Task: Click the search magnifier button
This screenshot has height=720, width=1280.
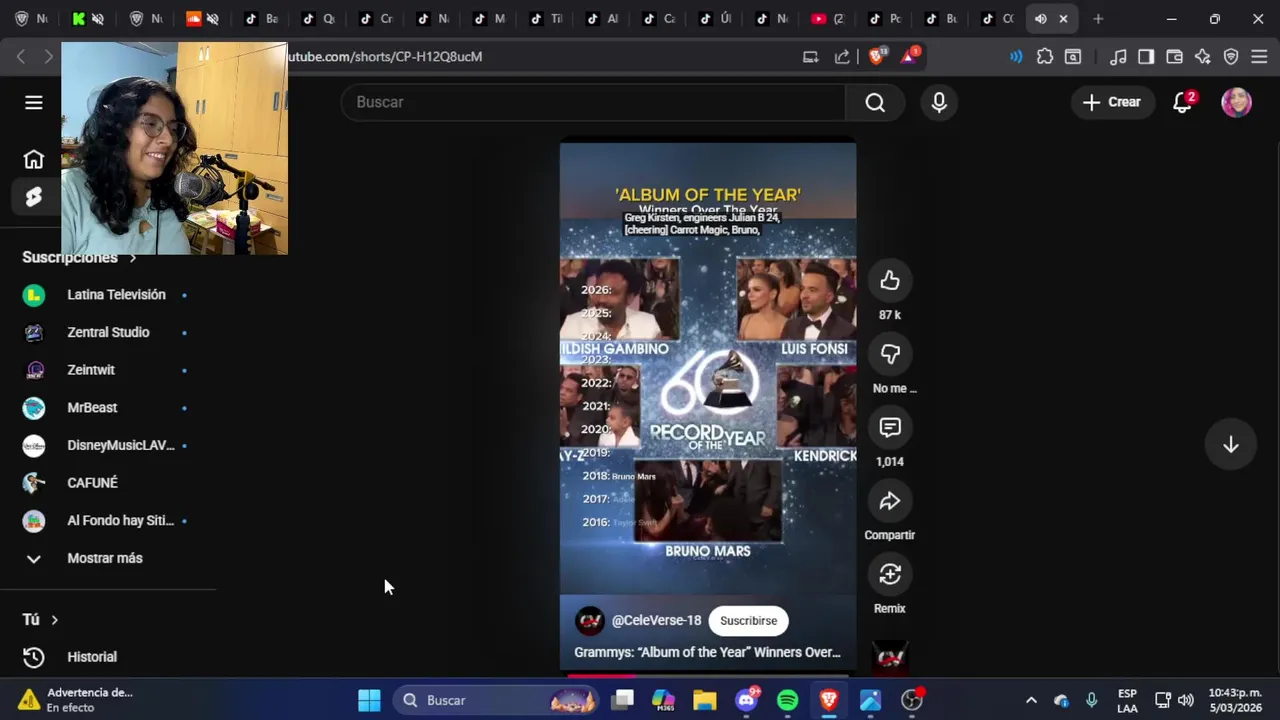Action: (x=875, y=102)
